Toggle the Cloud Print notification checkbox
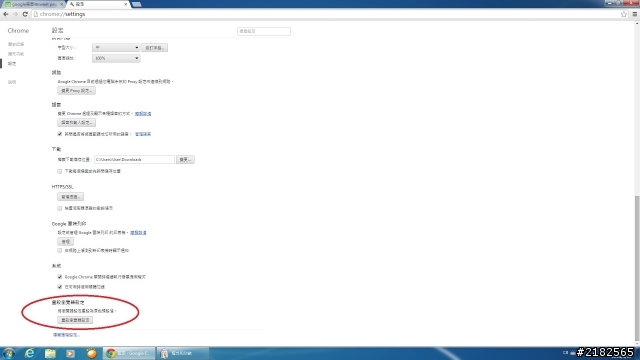Viewport: 640px width, 360px height. [60, 251]
